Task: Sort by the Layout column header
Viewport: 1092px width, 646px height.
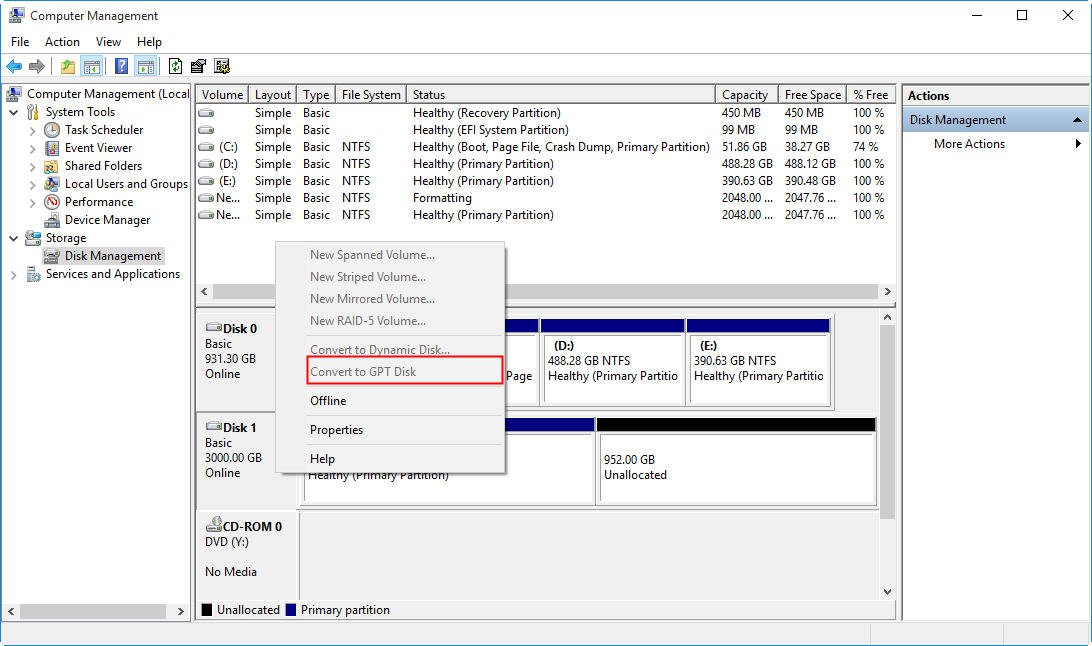Action: tap(272, 95)
